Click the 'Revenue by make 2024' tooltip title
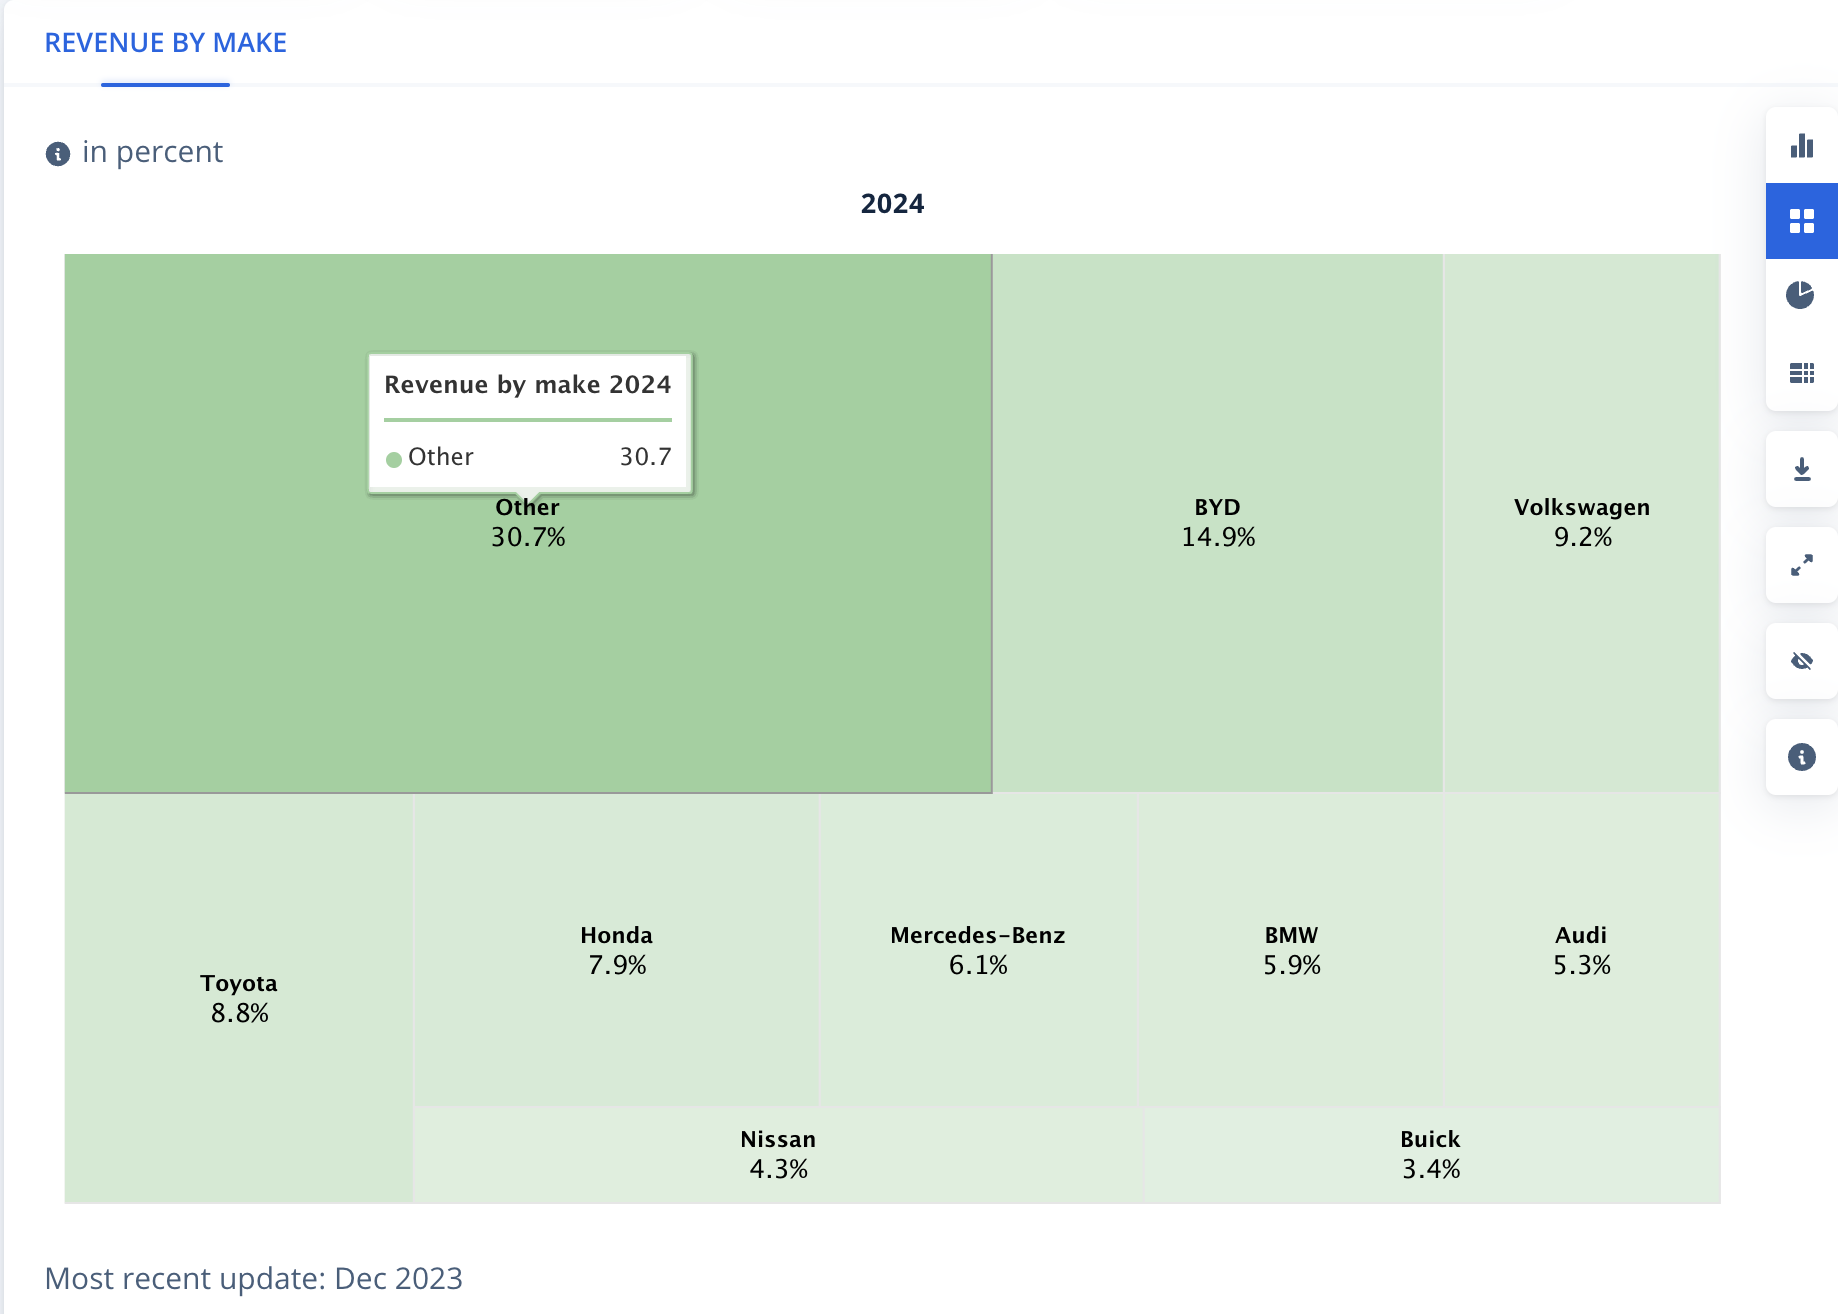 point(528,385)
